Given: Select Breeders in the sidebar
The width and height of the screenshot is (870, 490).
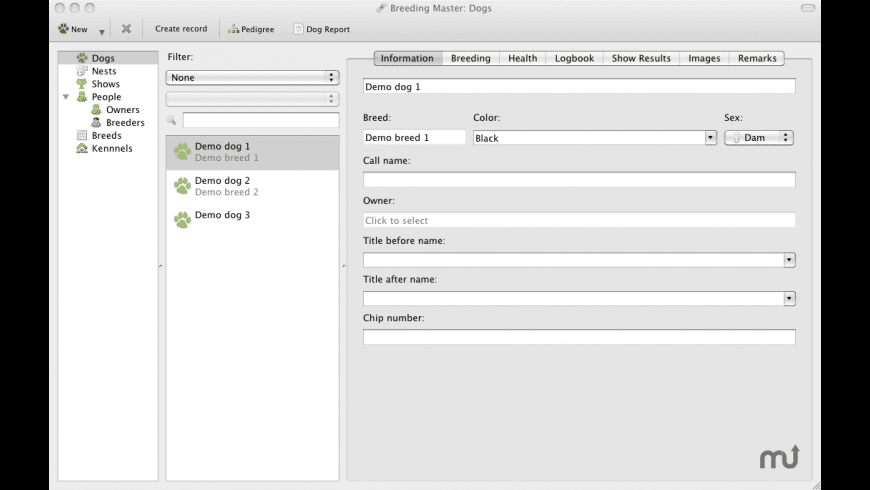Looking at the screenshot, I should coord(125,123).
